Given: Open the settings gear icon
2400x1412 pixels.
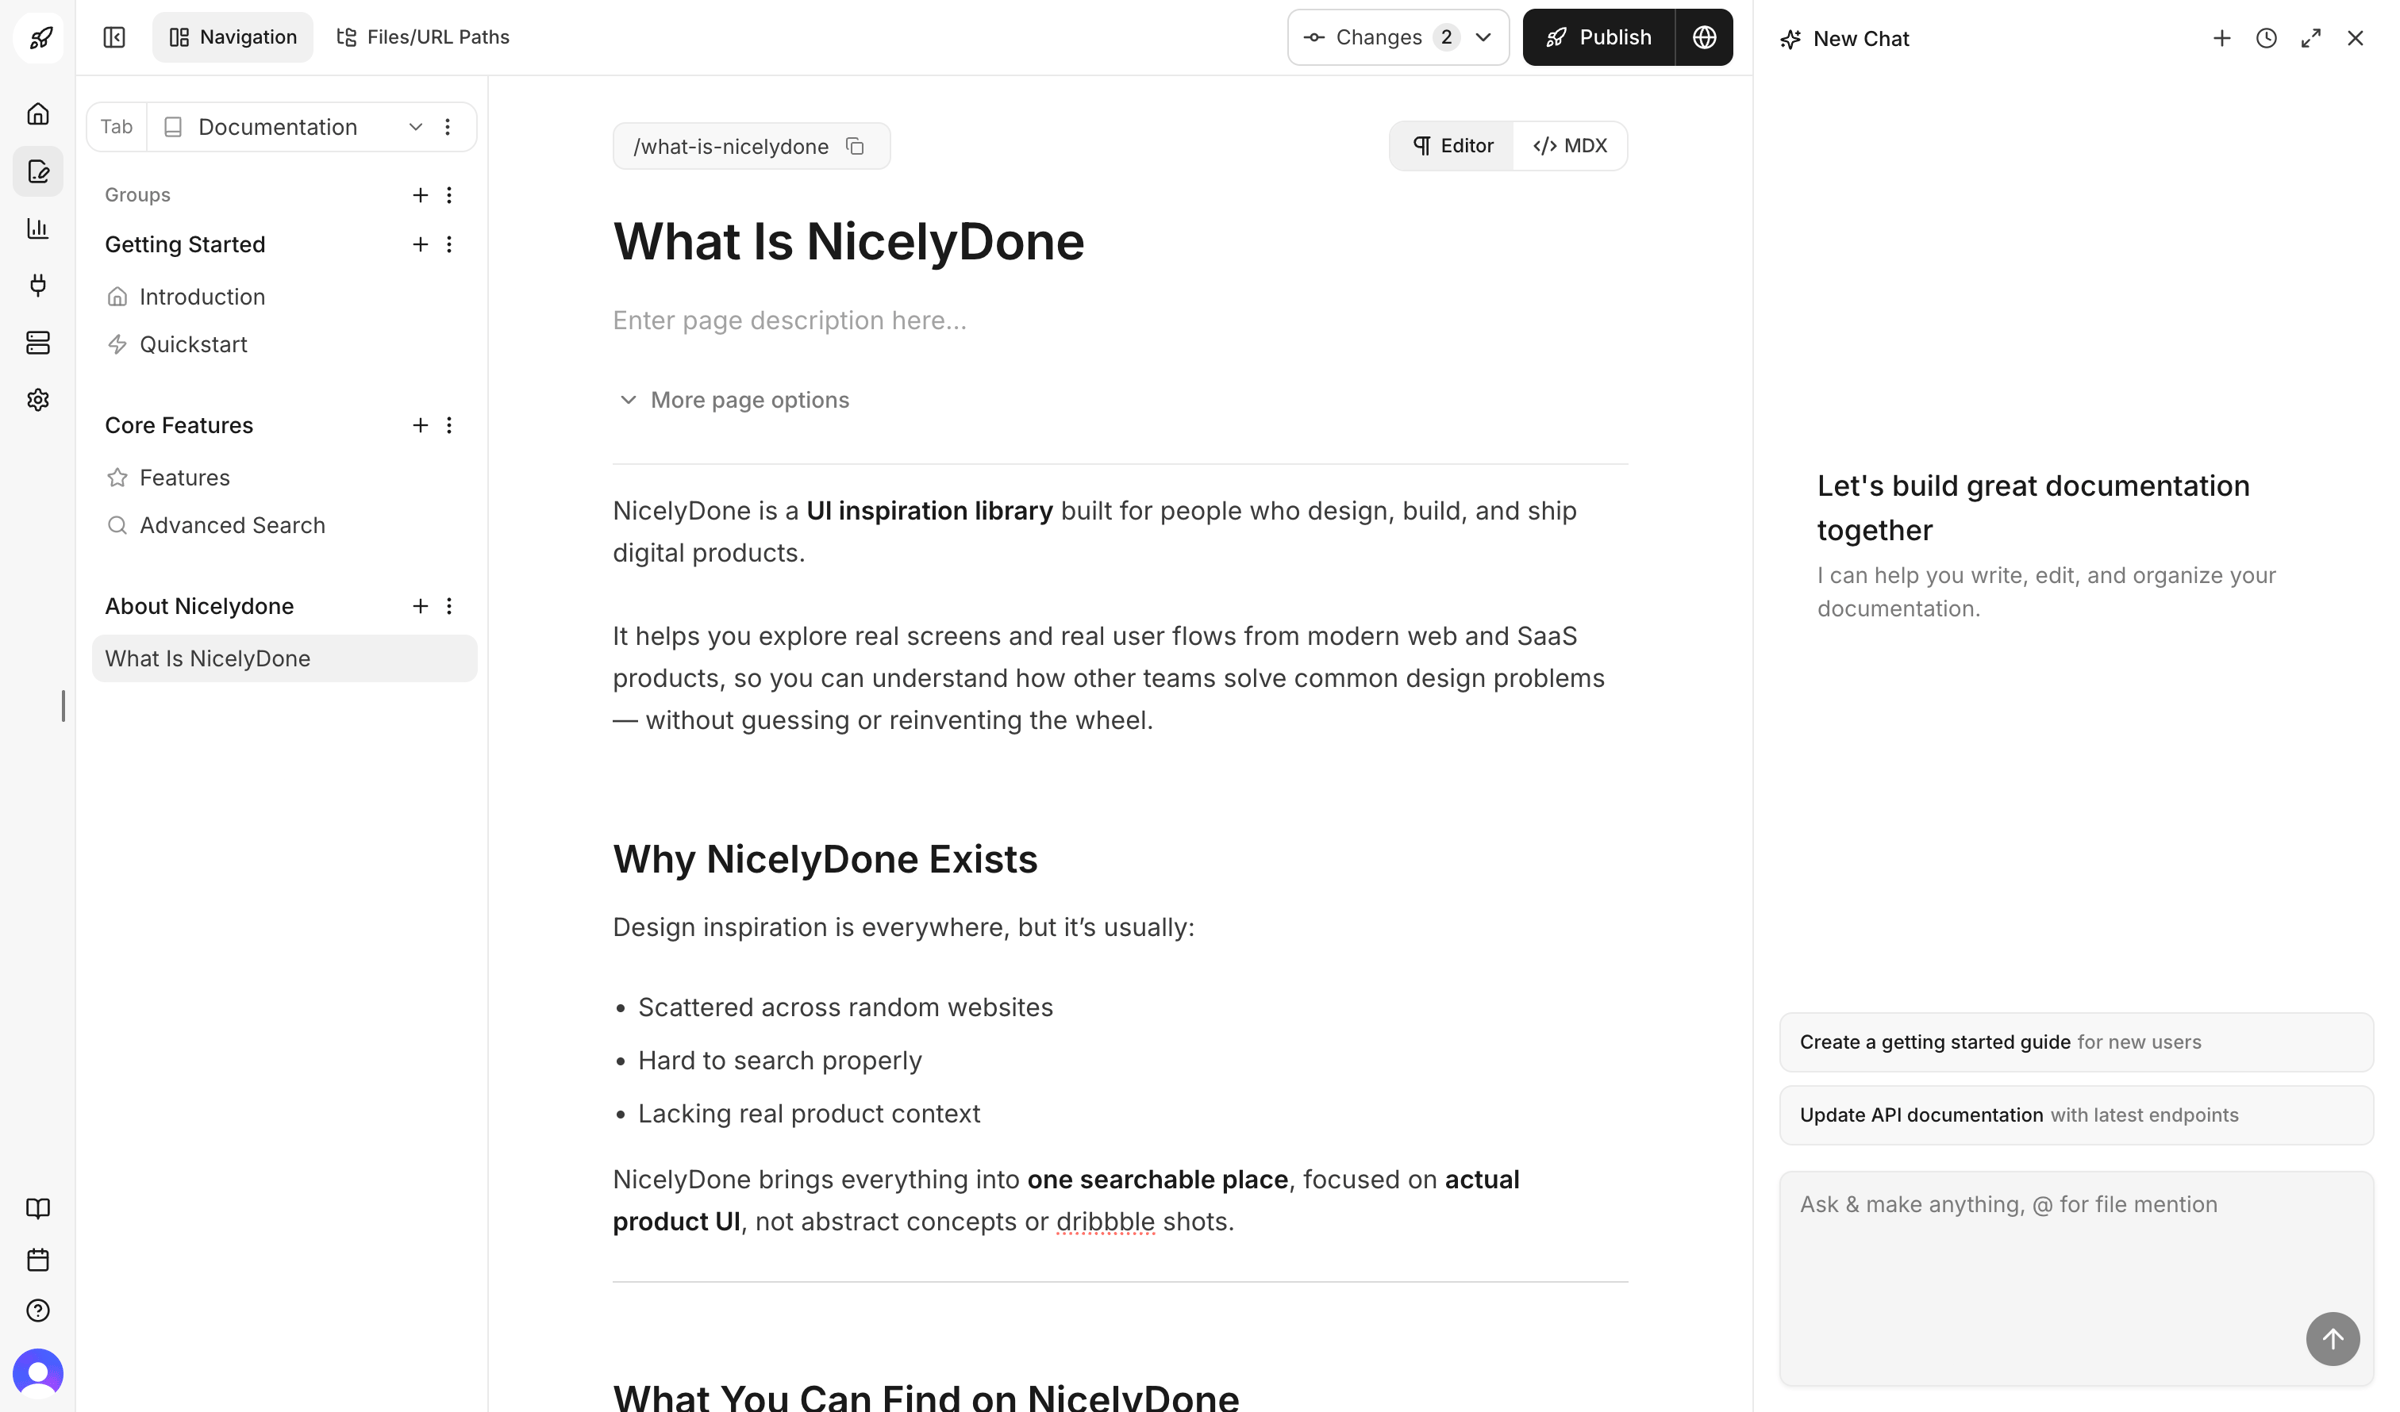Looking at the screenshot, I should click(38, 400).
